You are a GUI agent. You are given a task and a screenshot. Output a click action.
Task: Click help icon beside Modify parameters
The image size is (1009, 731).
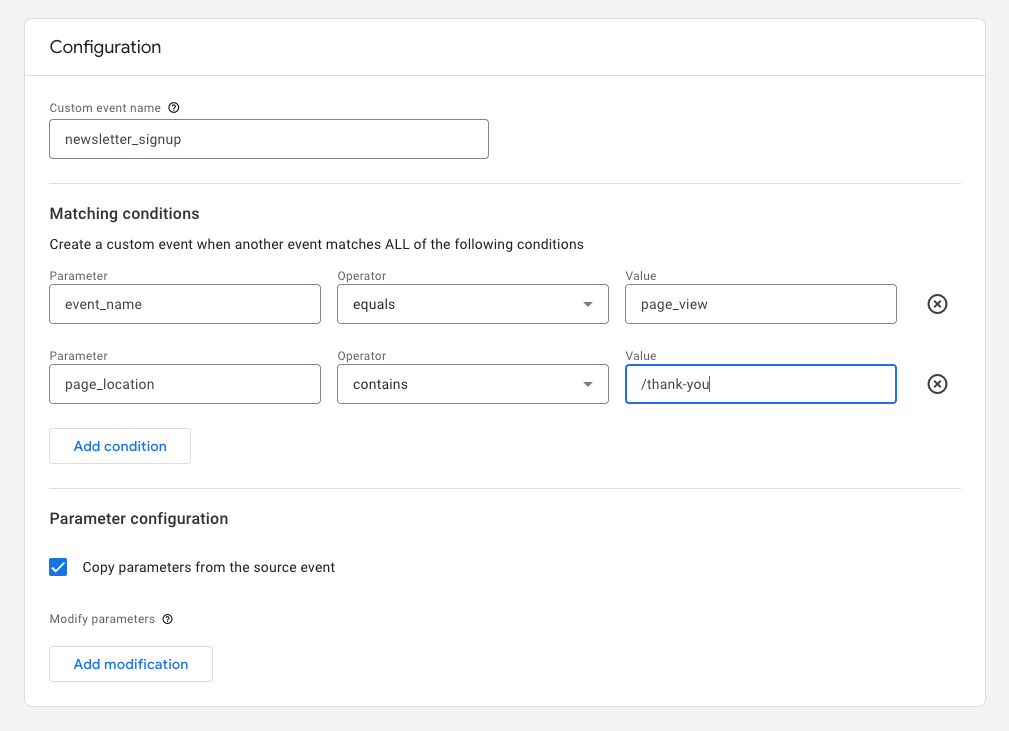coord(168,619)
